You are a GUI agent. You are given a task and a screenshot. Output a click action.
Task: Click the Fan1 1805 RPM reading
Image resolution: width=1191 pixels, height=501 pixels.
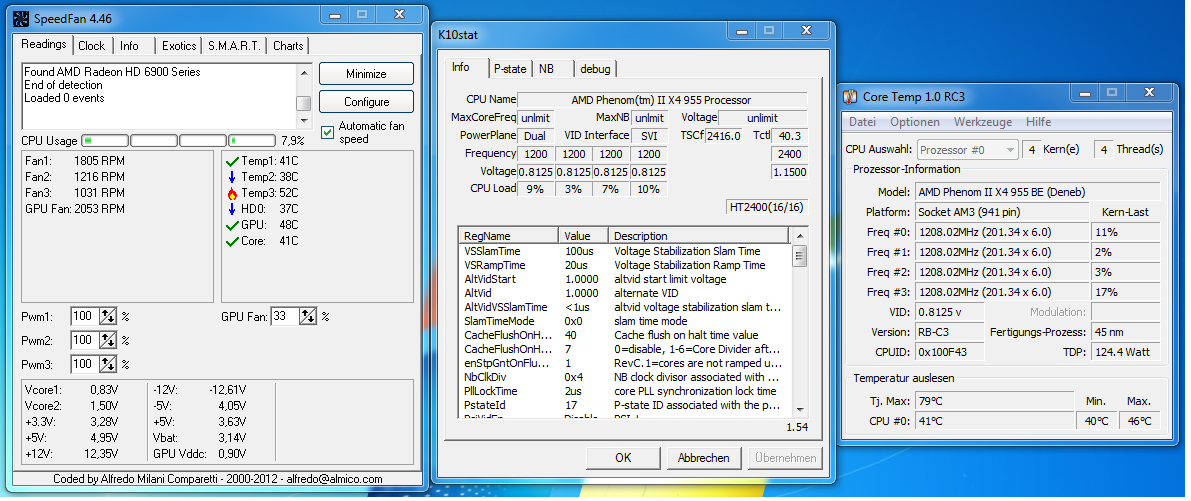[74, 161]
